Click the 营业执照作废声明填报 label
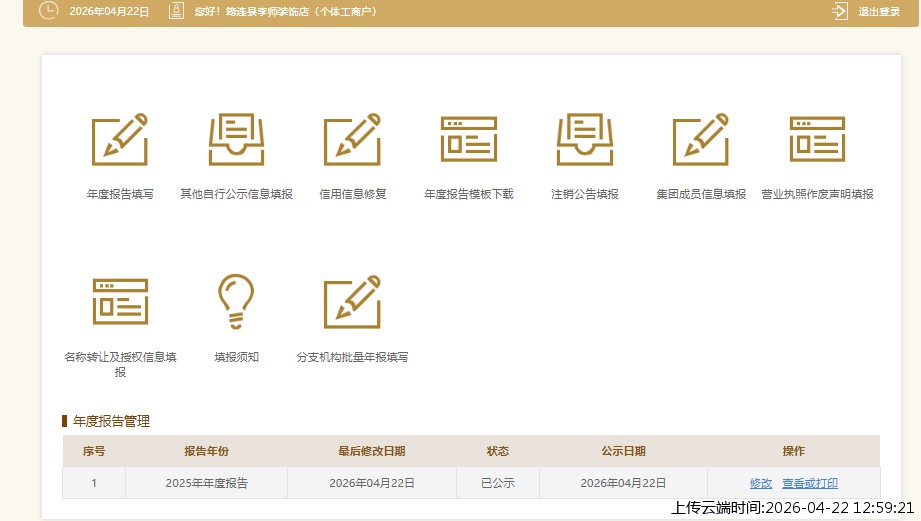This screenshot has height=521, width=921. point(817,194)
